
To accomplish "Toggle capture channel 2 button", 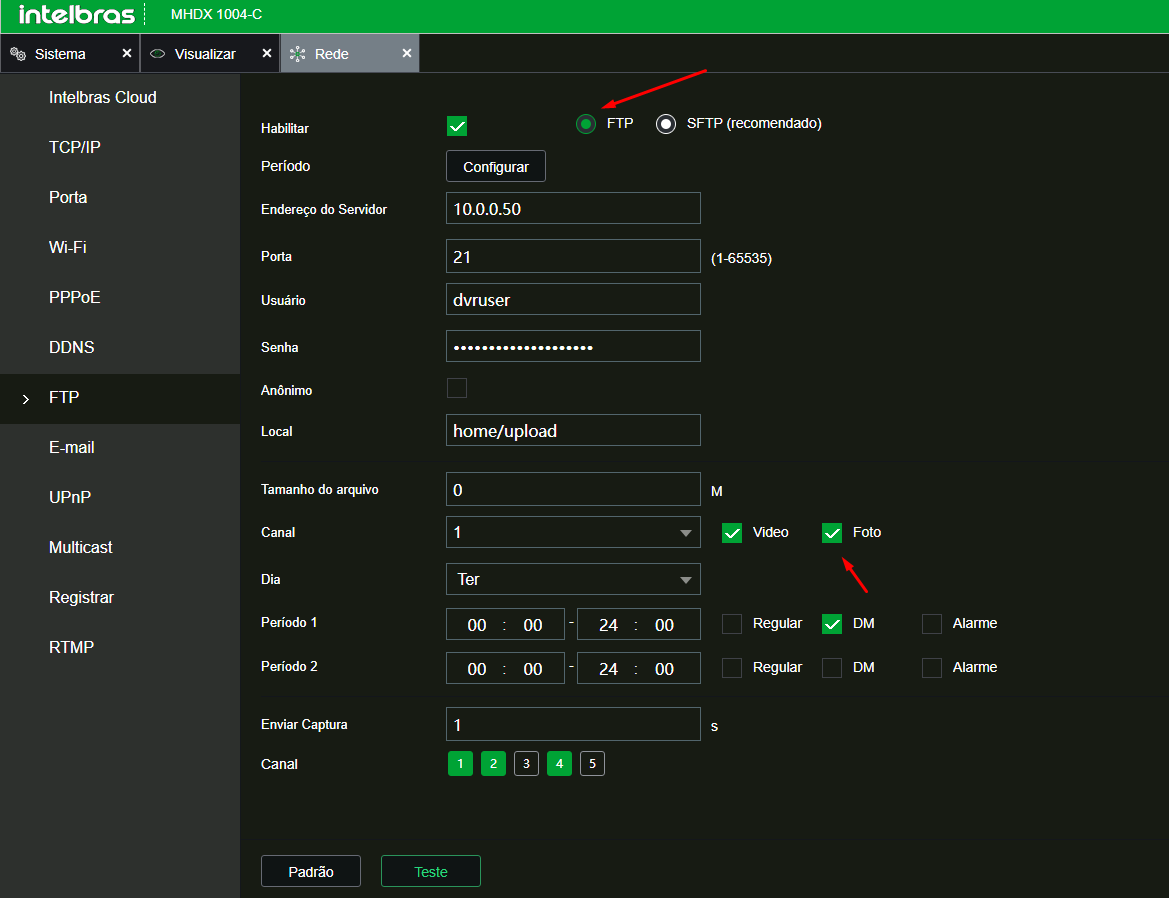I will [494, 763].
